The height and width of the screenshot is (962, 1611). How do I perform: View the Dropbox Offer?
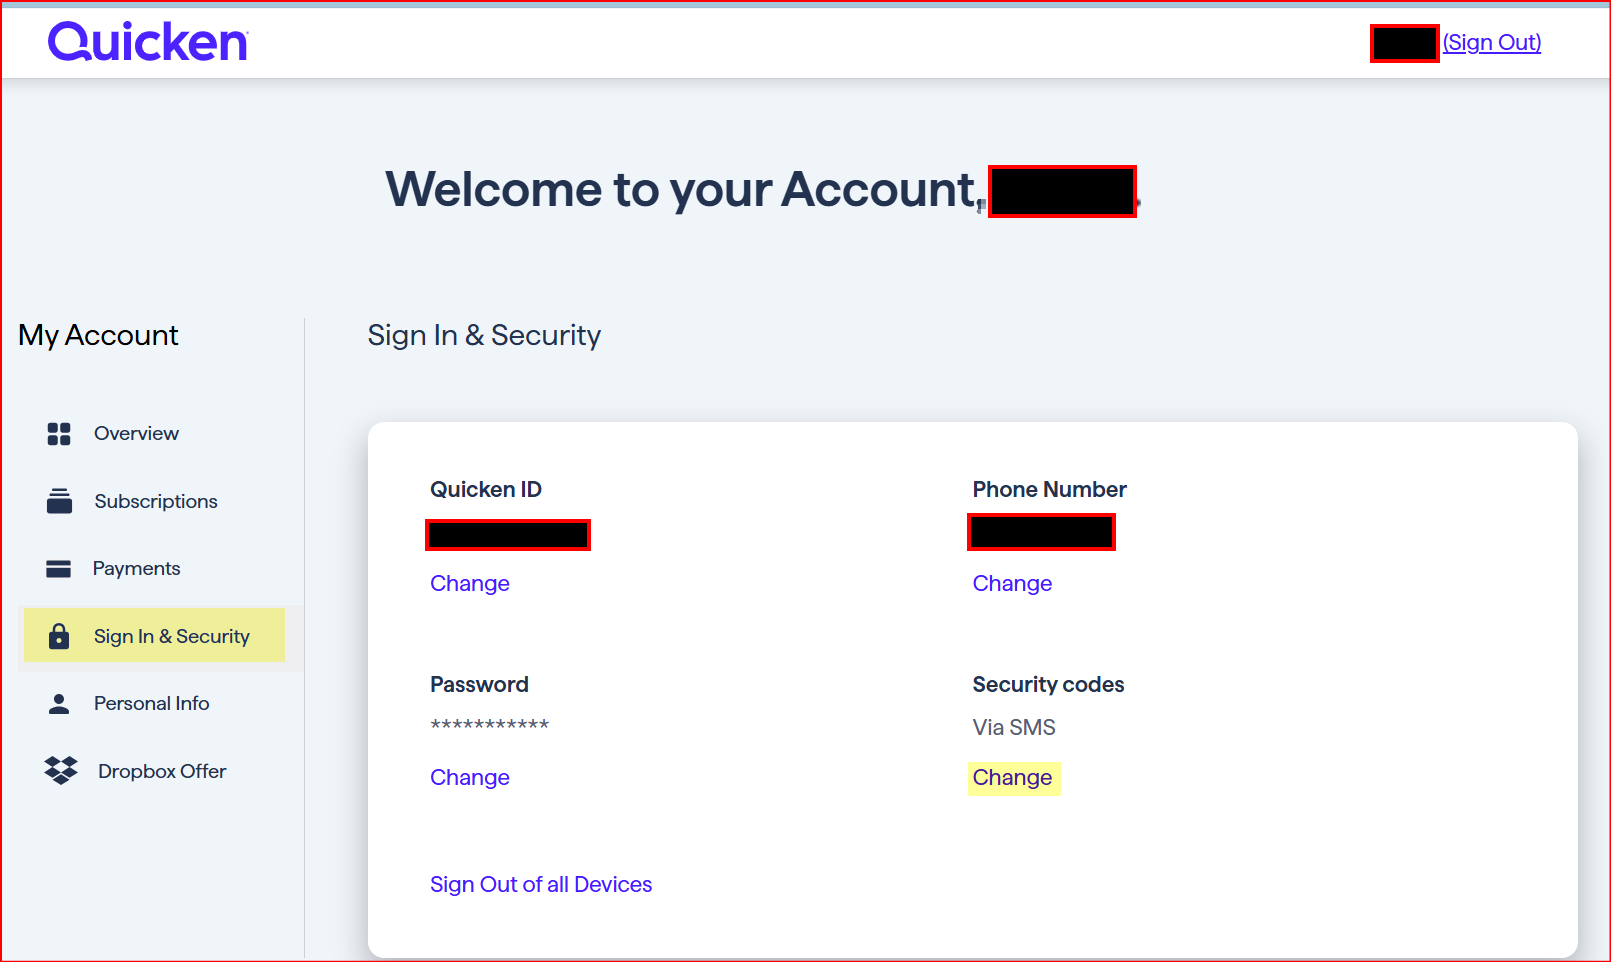[162, 771]
